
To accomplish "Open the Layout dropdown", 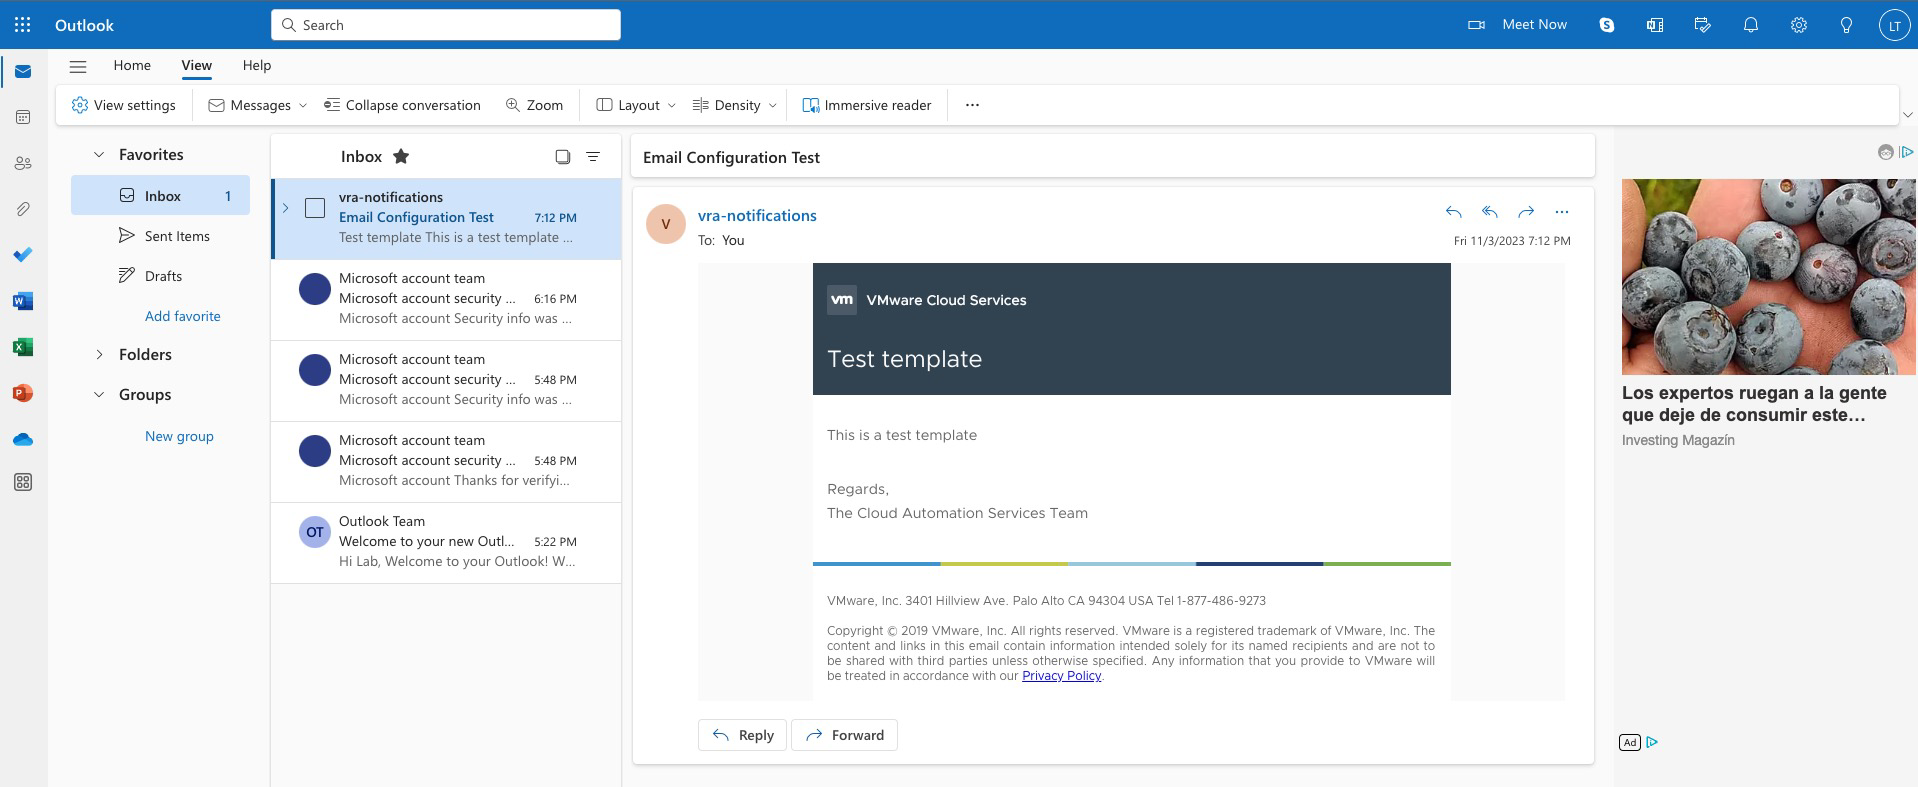I will [x=636, y=105].
